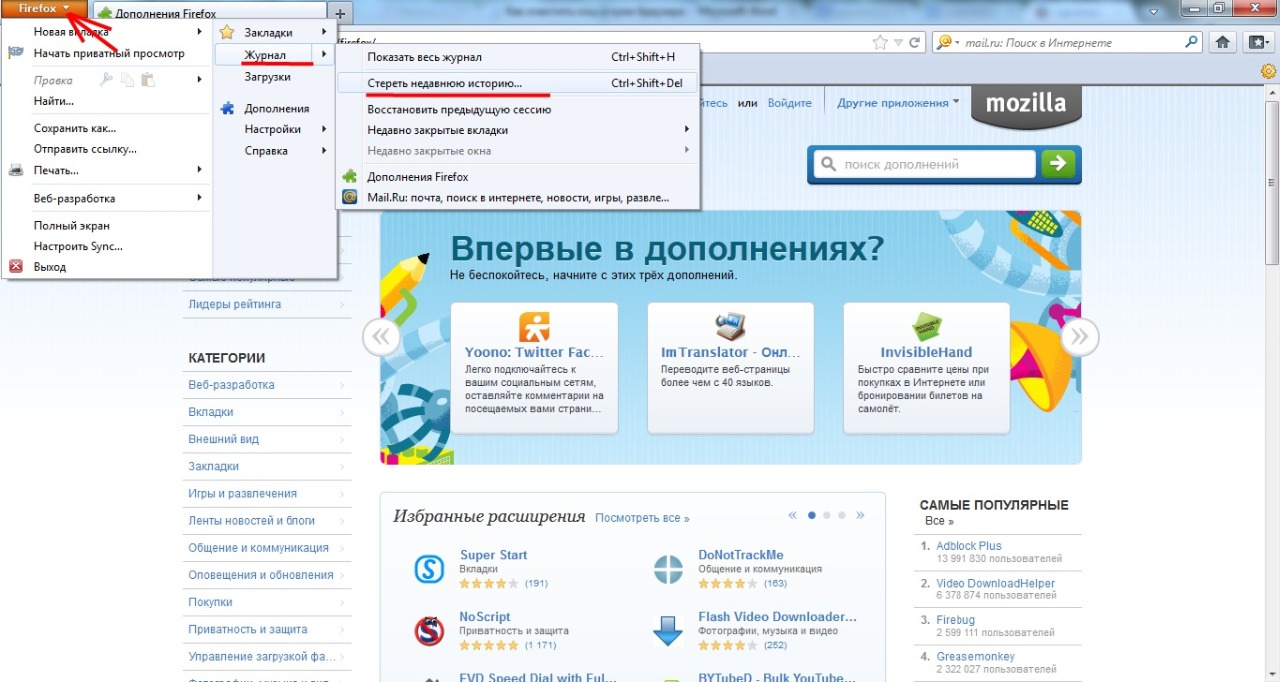Go to previous carousel slide arrow
1280x682 pixels.
tap(381, 338)
